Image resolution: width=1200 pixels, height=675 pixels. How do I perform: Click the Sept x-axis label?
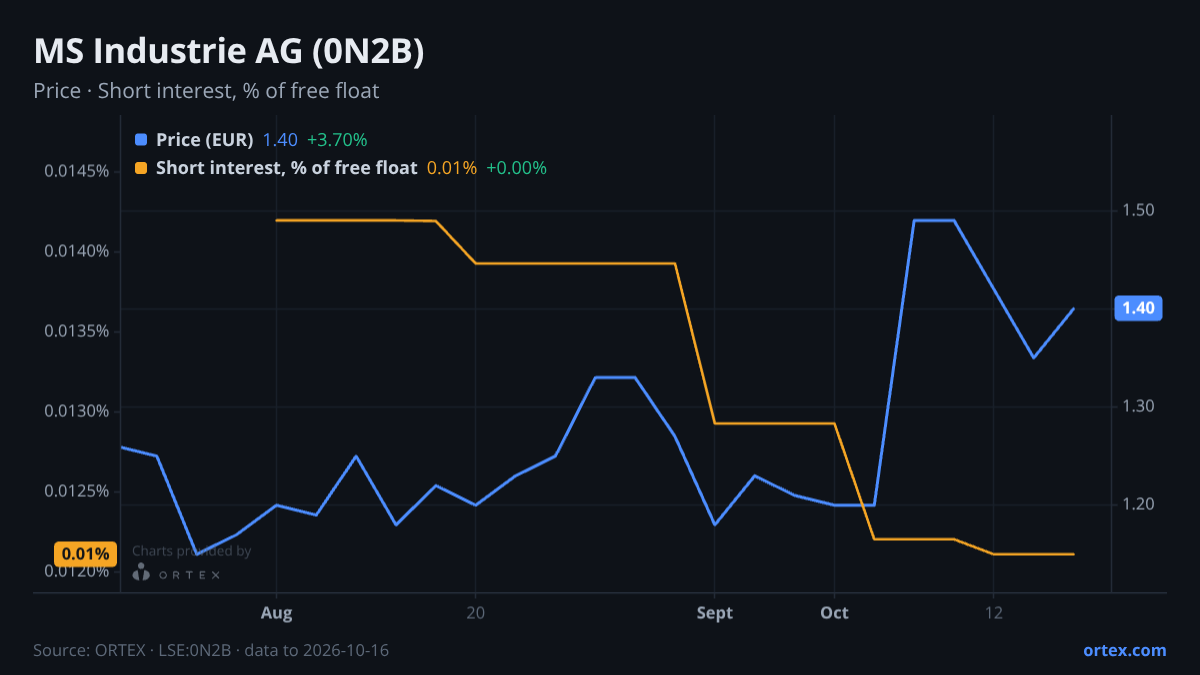(x=715, y=612)
